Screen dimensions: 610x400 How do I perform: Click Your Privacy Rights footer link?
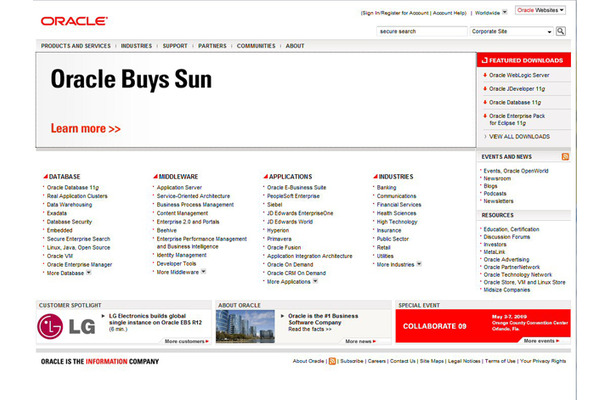pos(543,361)
